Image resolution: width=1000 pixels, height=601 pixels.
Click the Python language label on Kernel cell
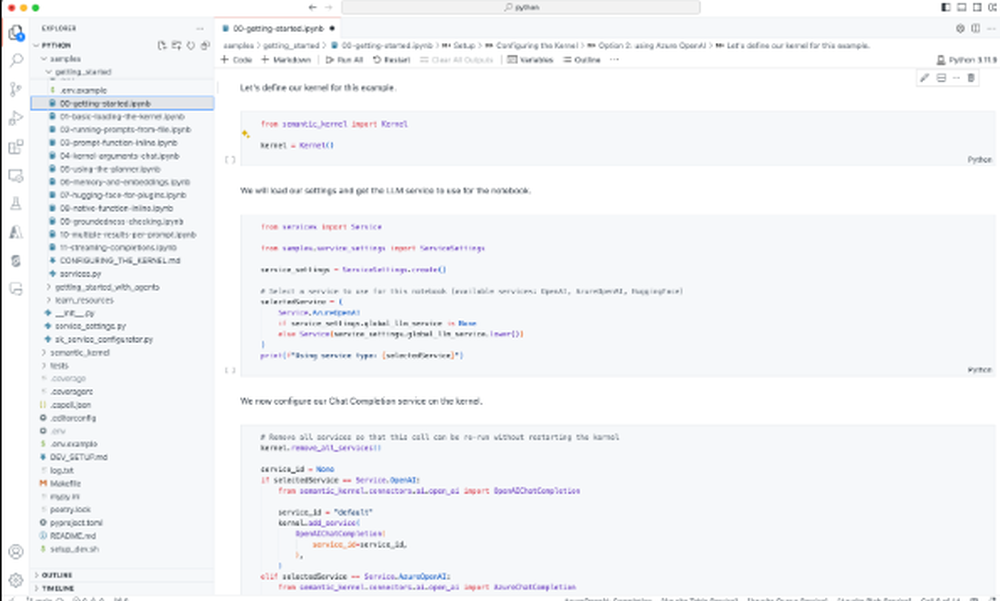tap(980, 160)
